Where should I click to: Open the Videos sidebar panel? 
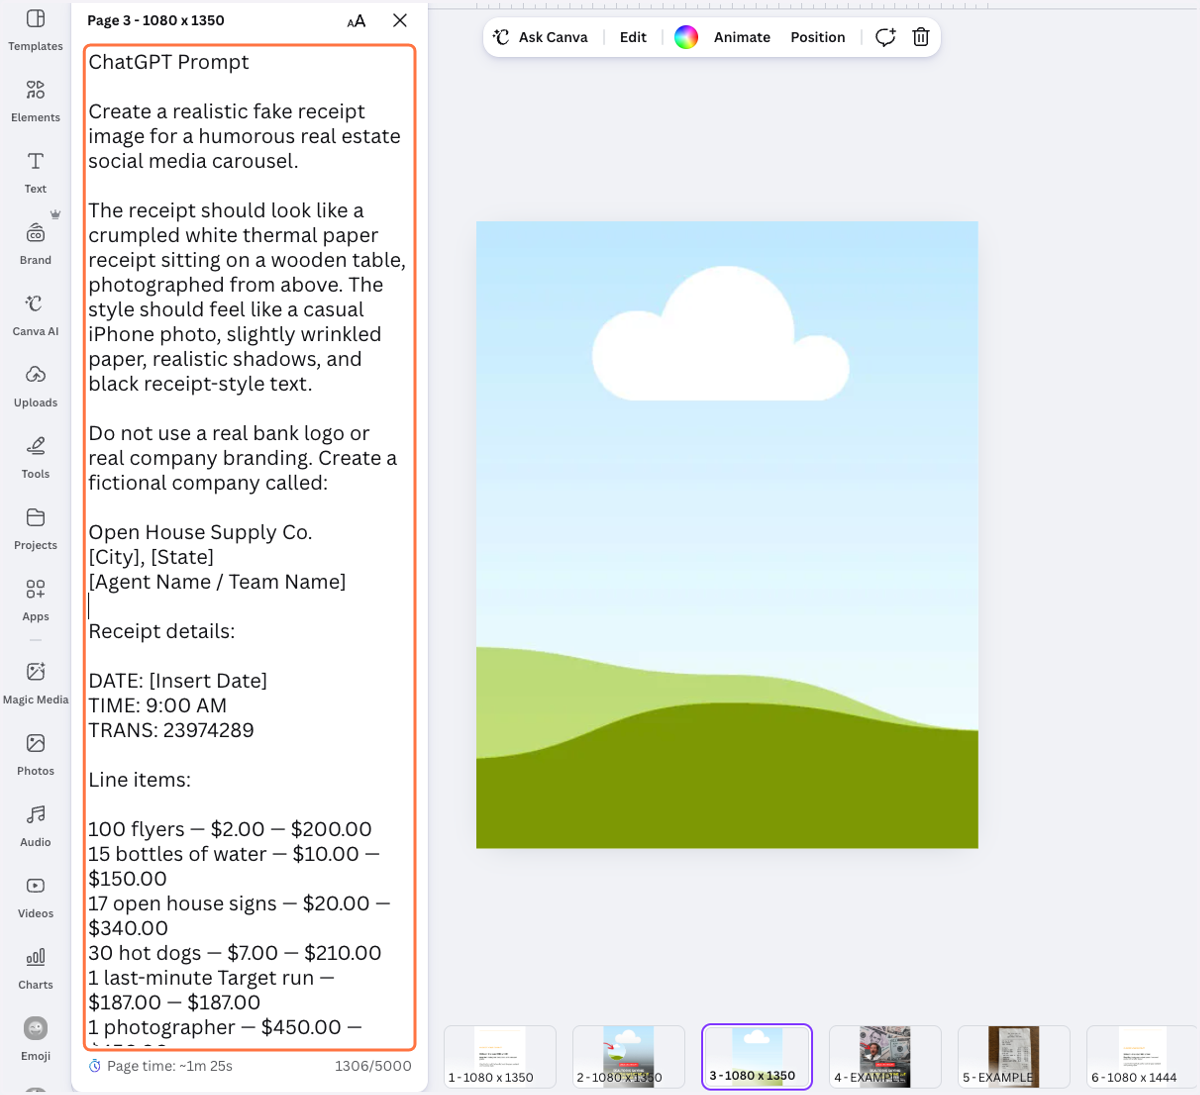pos(35,896)
